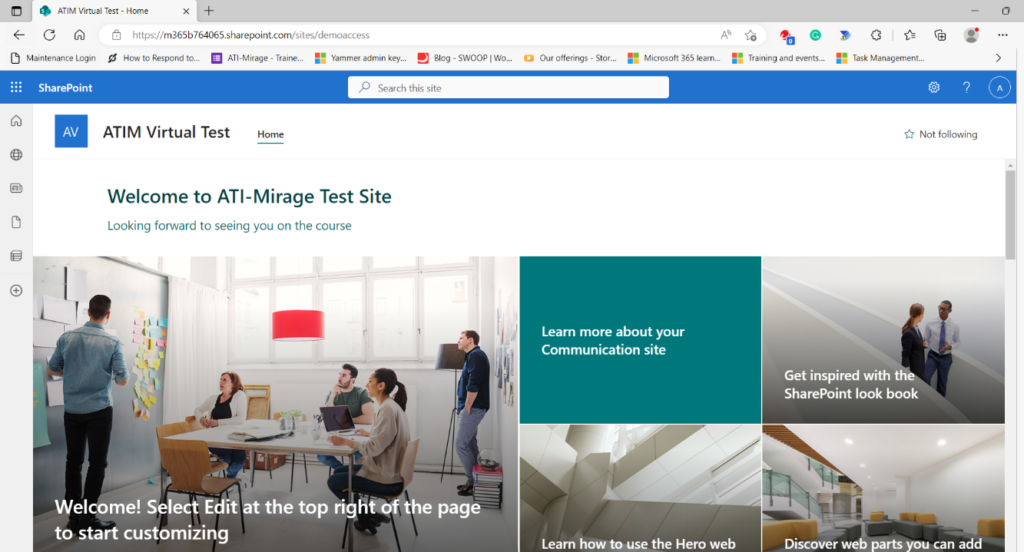
Task: Expand the bookmarks bar overflow chevron
Action: (x=998, y=58)
